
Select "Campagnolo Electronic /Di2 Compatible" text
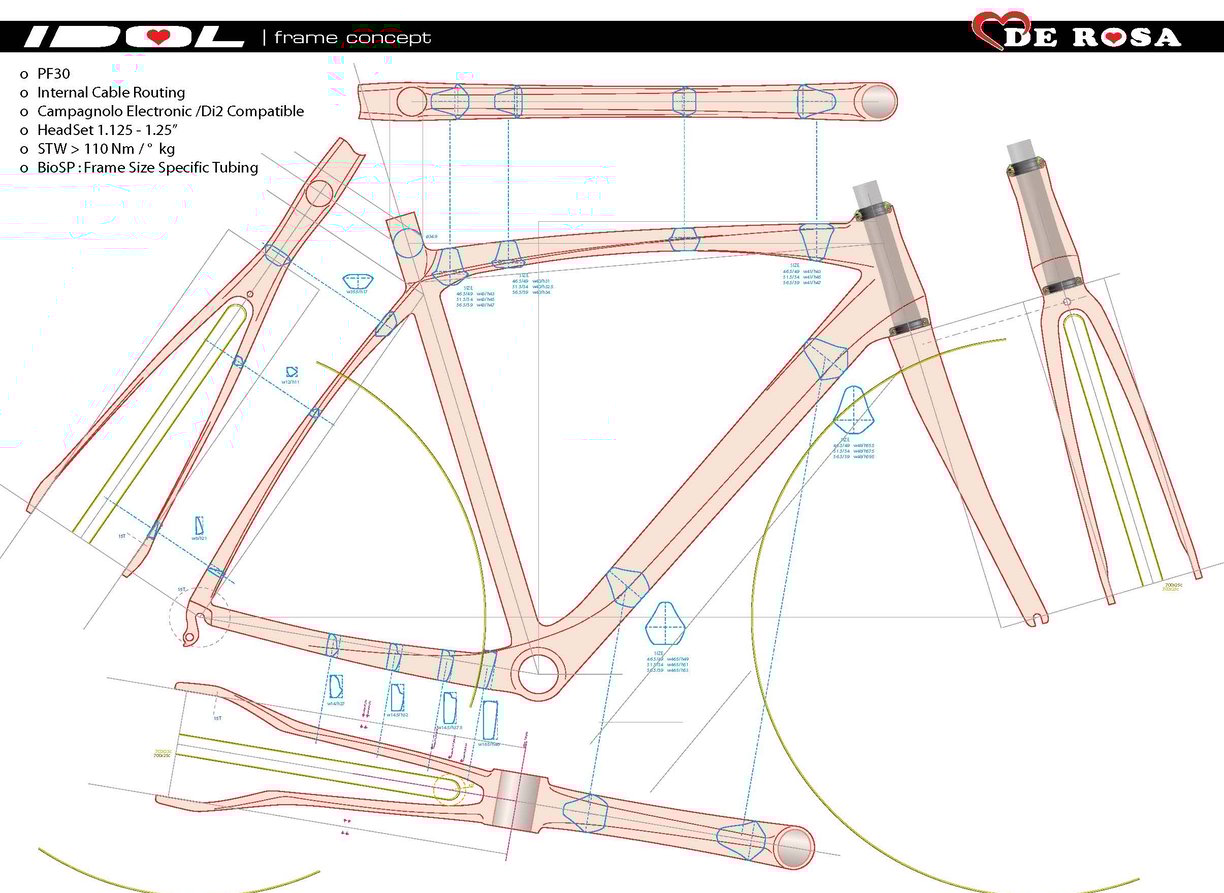(x=171, y=111)
